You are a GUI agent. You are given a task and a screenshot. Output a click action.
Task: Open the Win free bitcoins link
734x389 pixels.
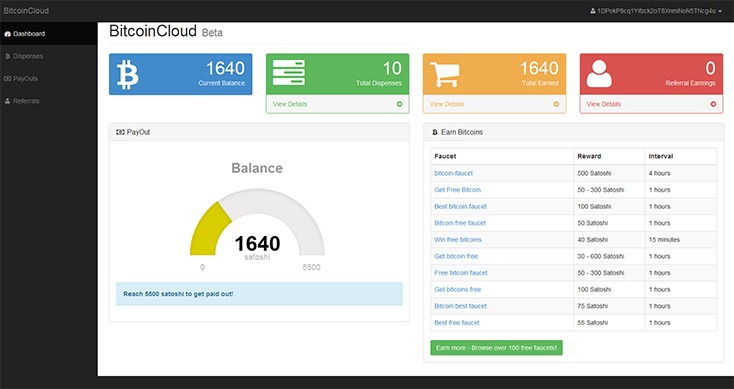click(x=458, y=240)
